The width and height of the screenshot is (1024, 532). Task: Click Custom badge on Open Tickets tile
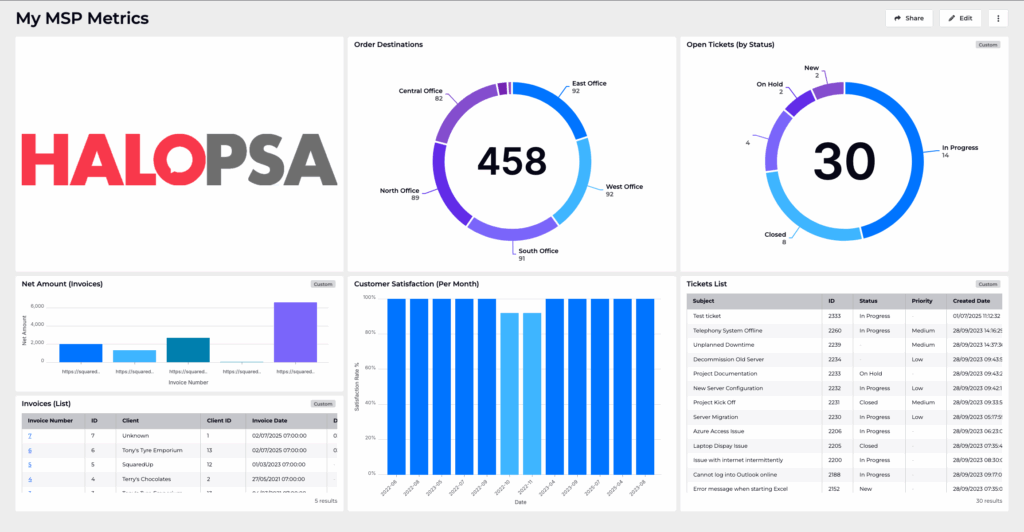(987, 45)
